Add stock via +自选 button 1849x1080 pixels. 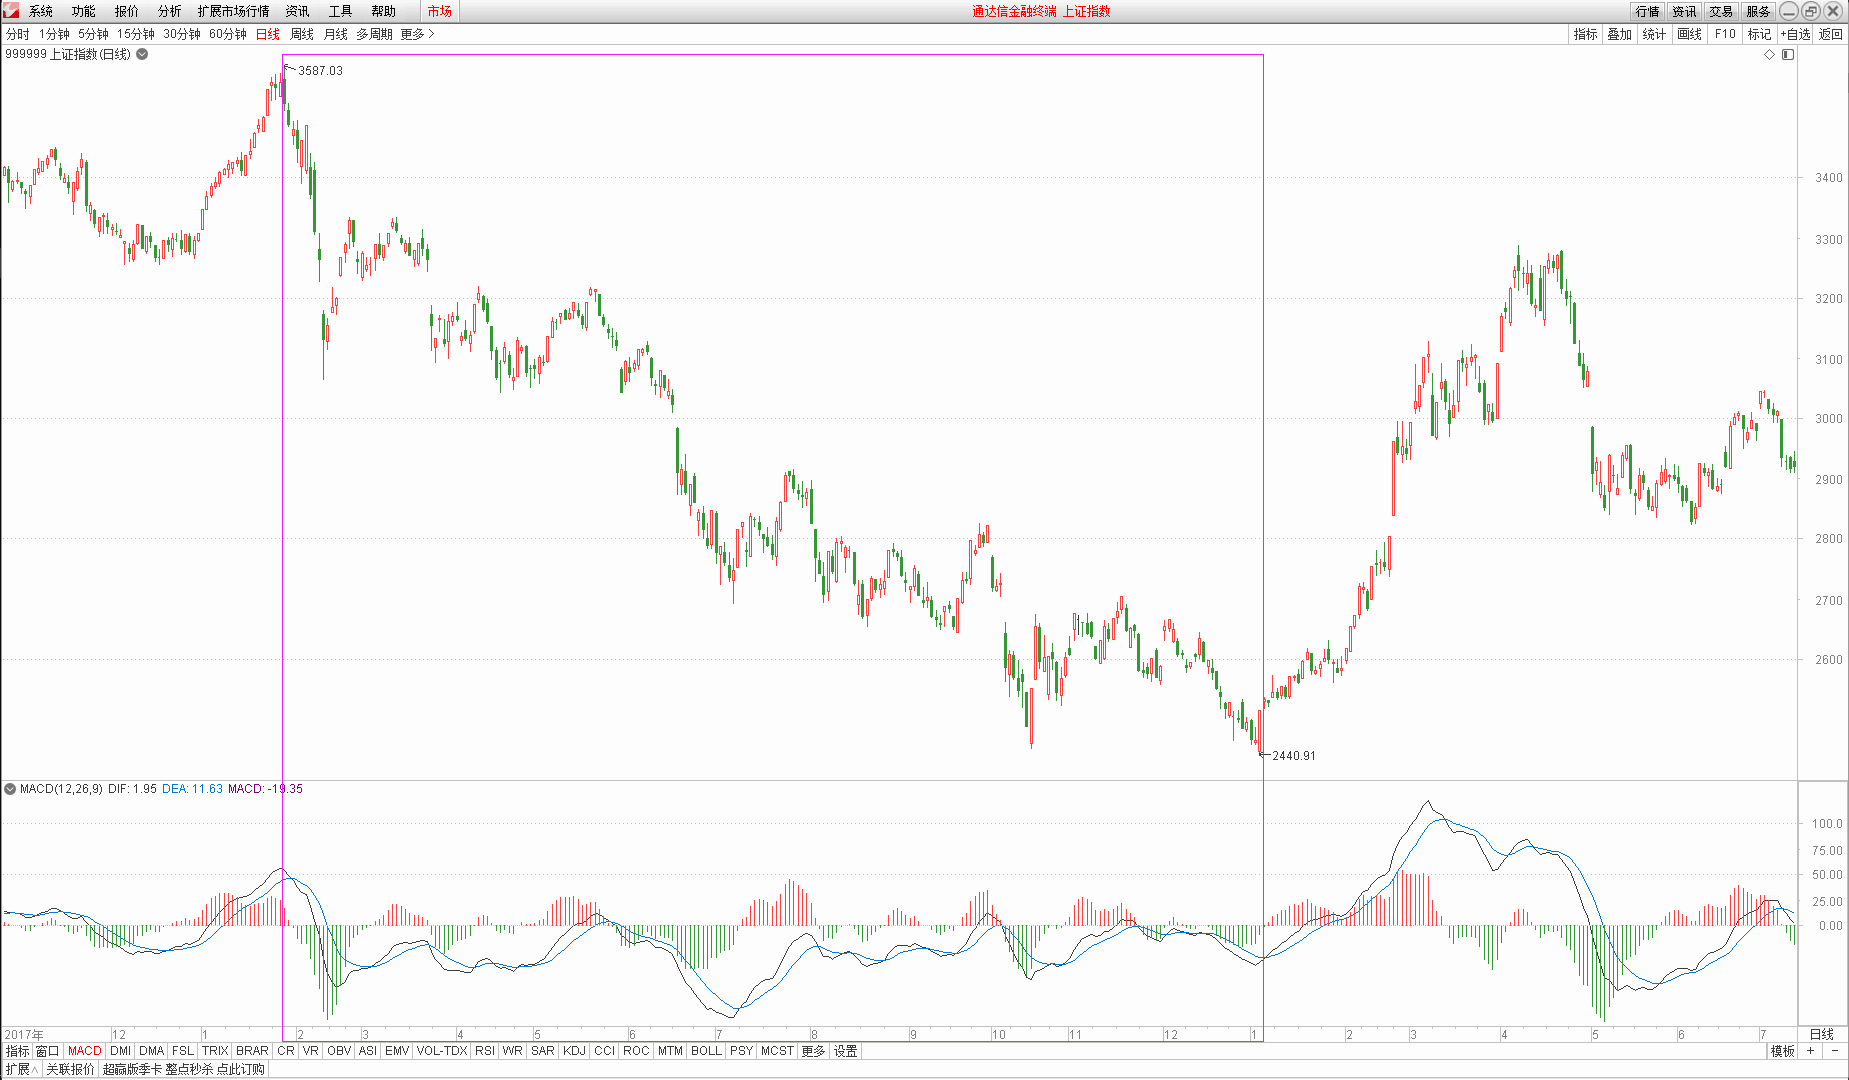coord(1796,34)
